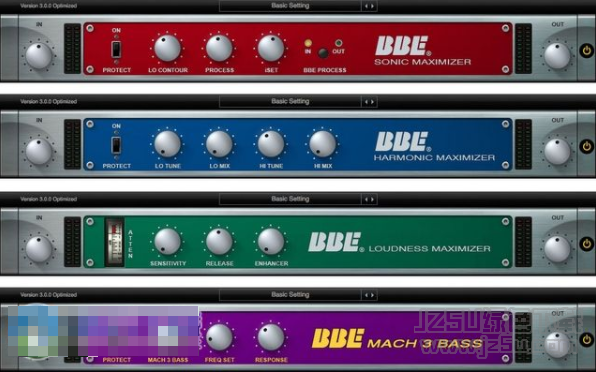
Task: Click the ENHANCER knob
Action: (271, 241)
